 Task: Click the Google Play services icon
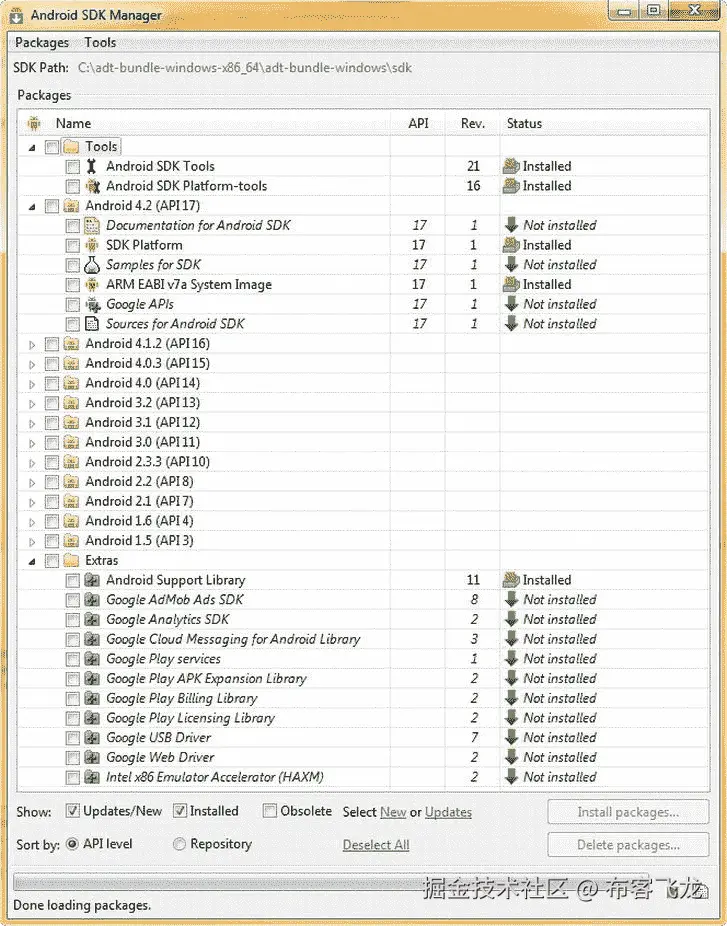pyautogui.click(x=92, y=658)
